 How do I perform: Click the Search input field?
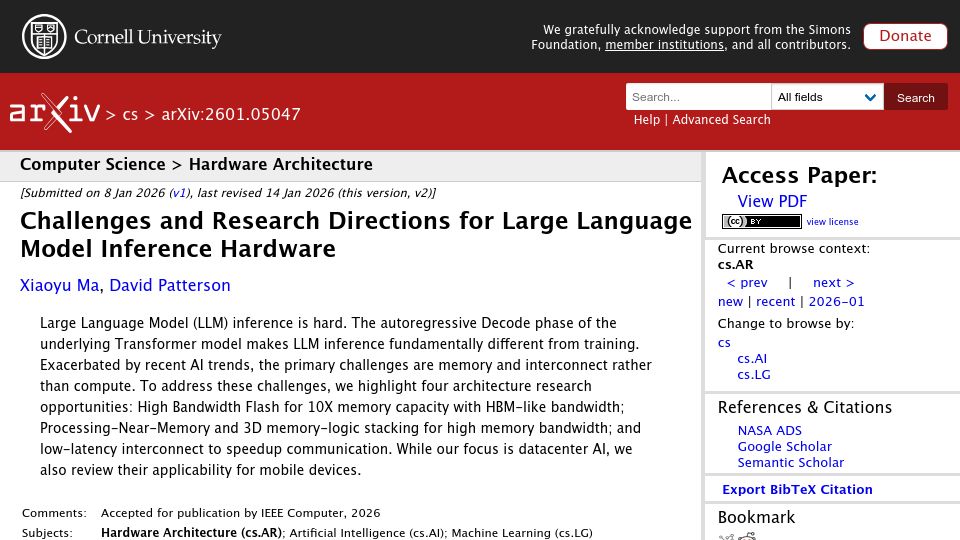pyautogui.click(x=699, y=97)
